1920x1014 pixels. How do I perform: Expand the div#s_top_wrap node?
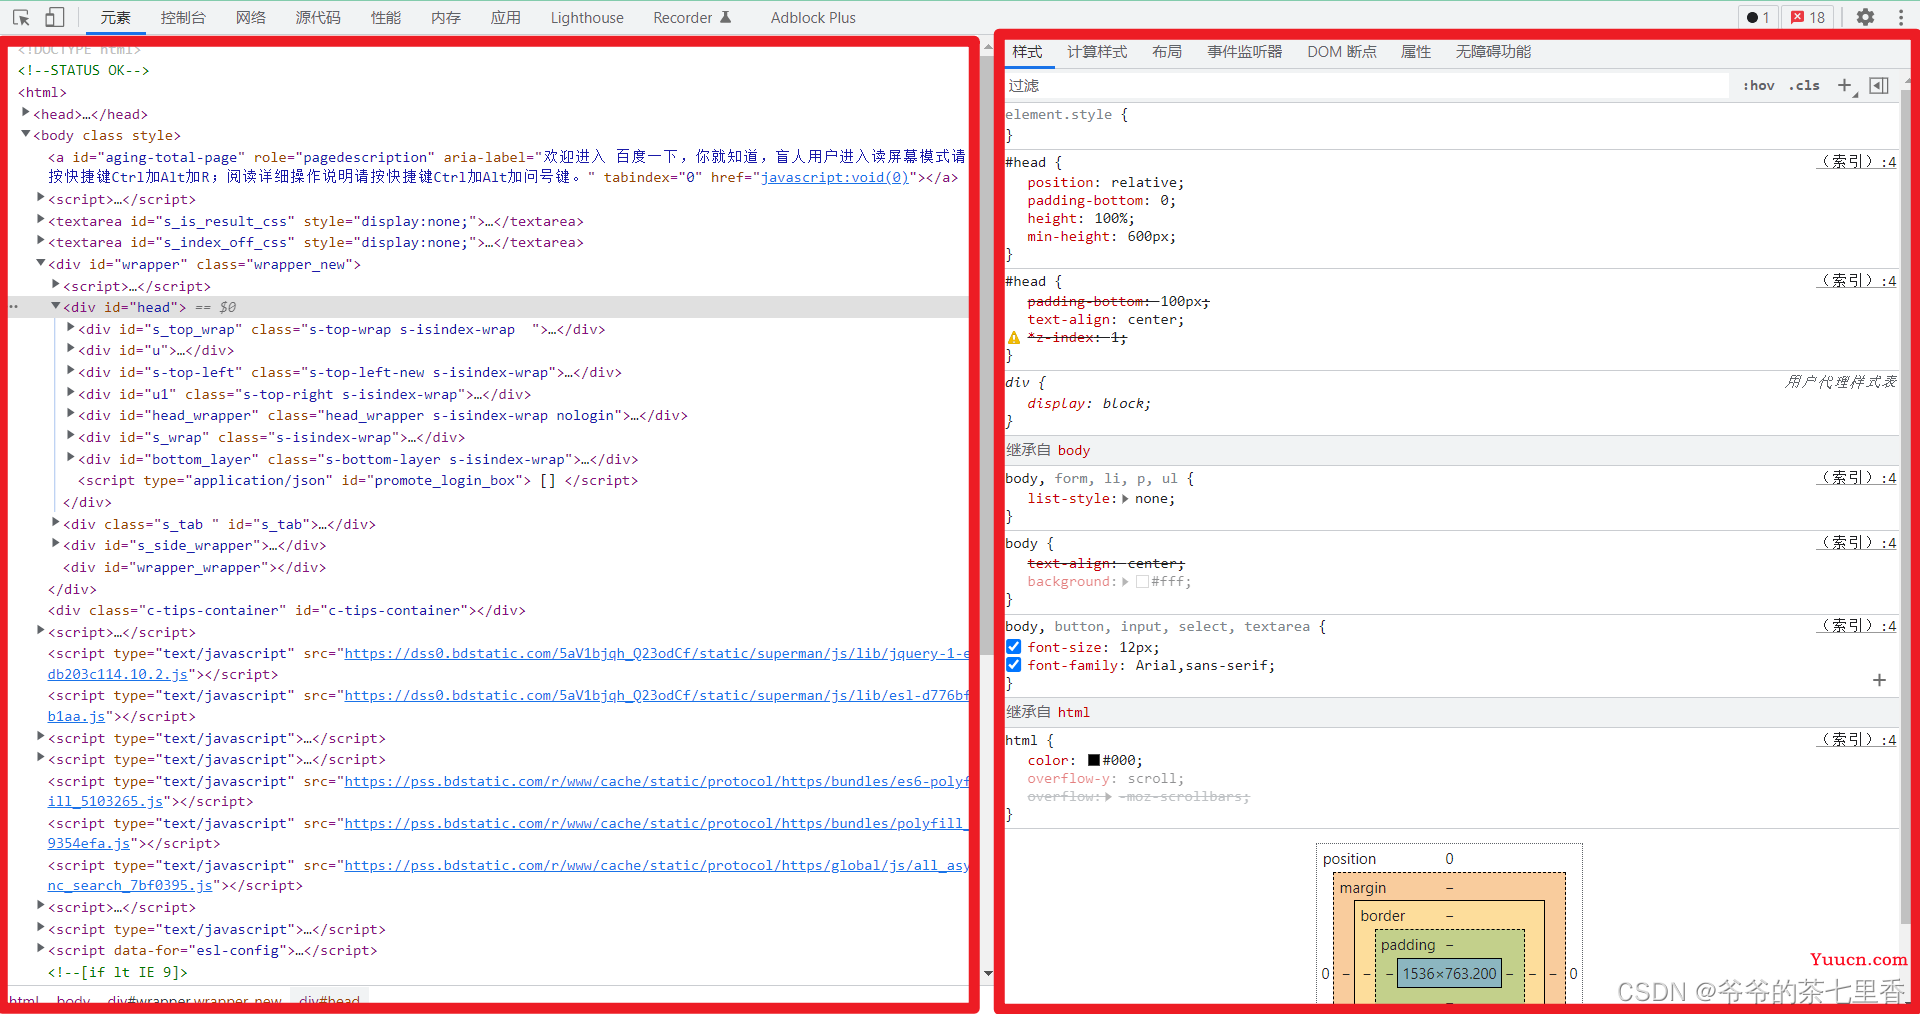[71, 329]
